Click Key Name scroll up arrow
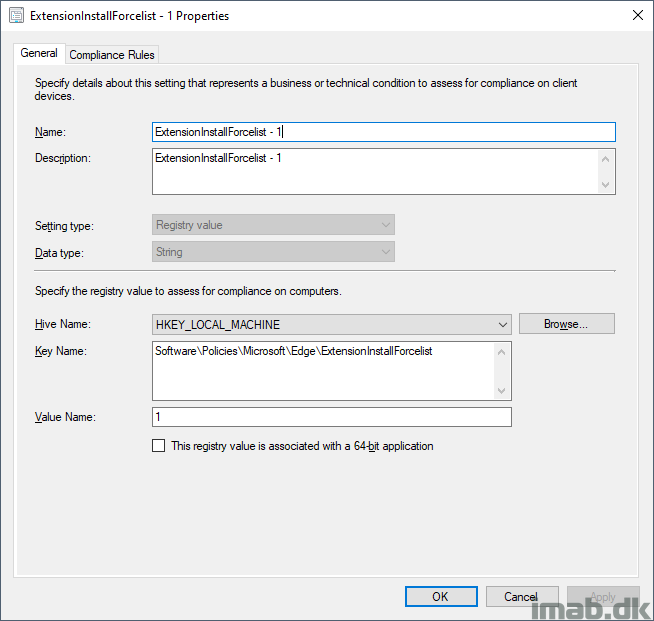This screenshot has height=621, width=654. (x=502, y=352)
